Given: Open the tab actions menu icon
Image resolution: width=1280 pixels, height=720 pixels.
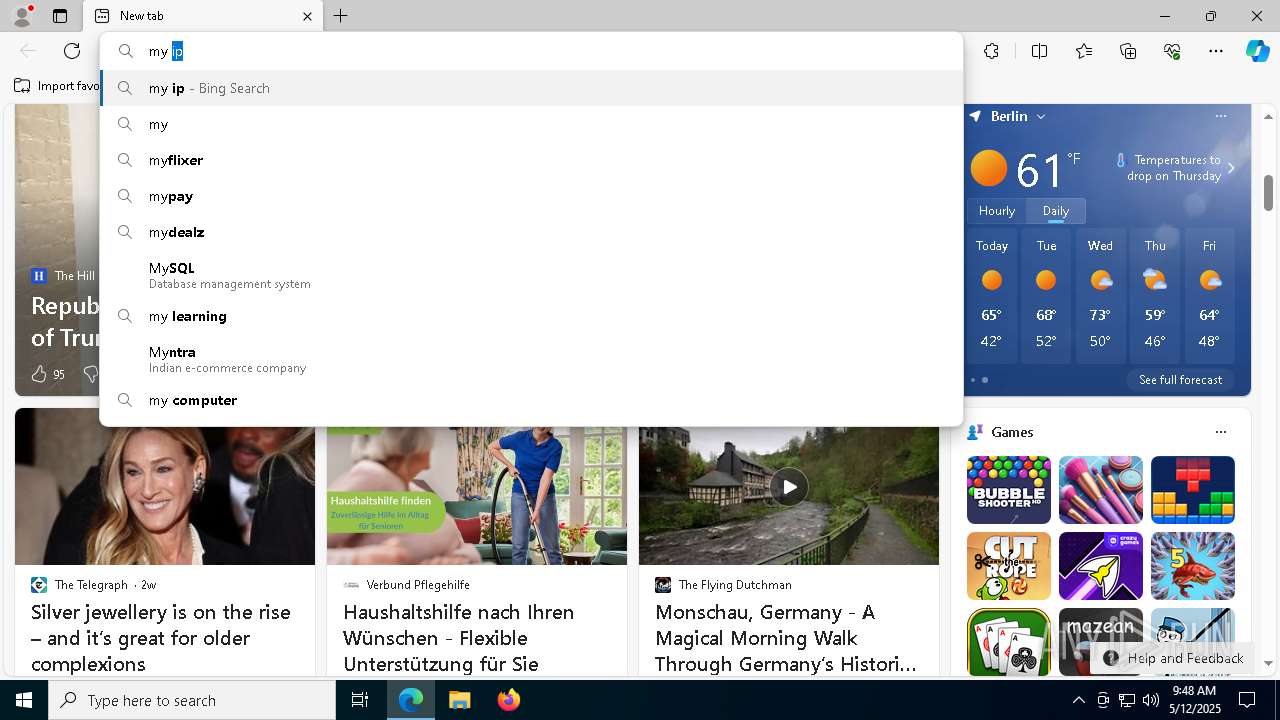Looking at the screenshot, I should pyautogui.click(x=60, y=16).
